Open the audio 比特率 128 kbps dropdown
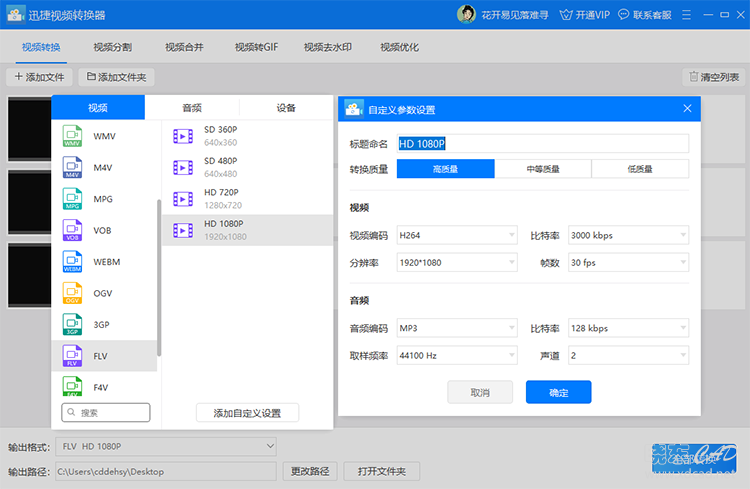 pos(629,328)
